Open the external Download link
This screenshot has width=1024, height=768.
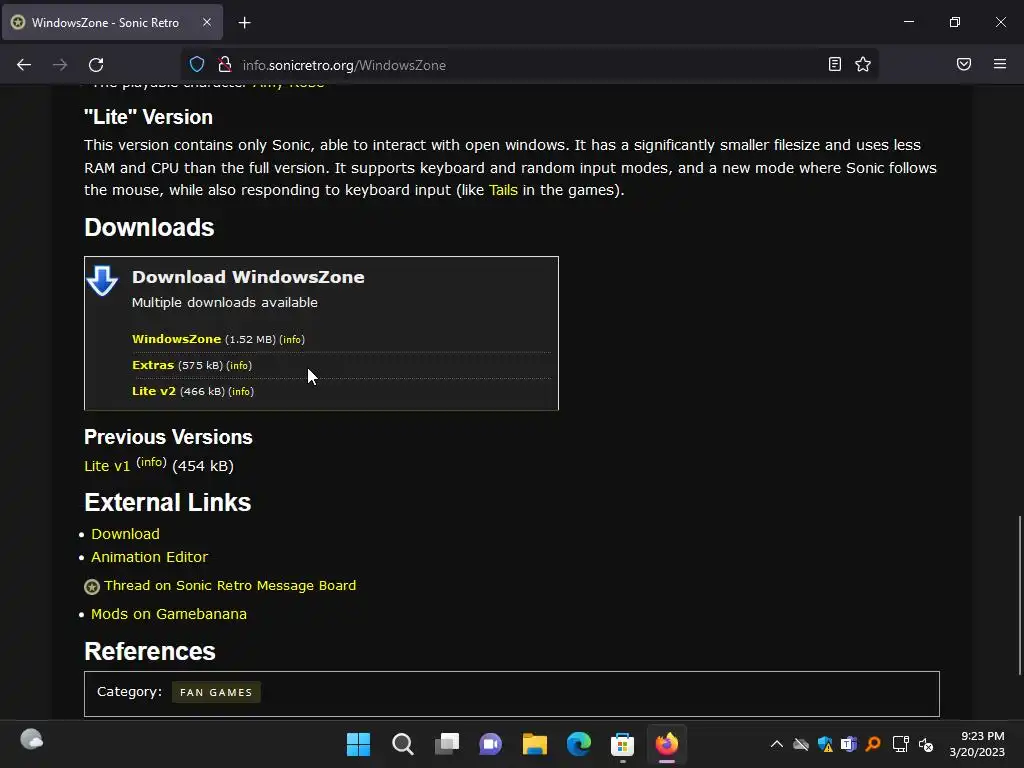[125, 534]
